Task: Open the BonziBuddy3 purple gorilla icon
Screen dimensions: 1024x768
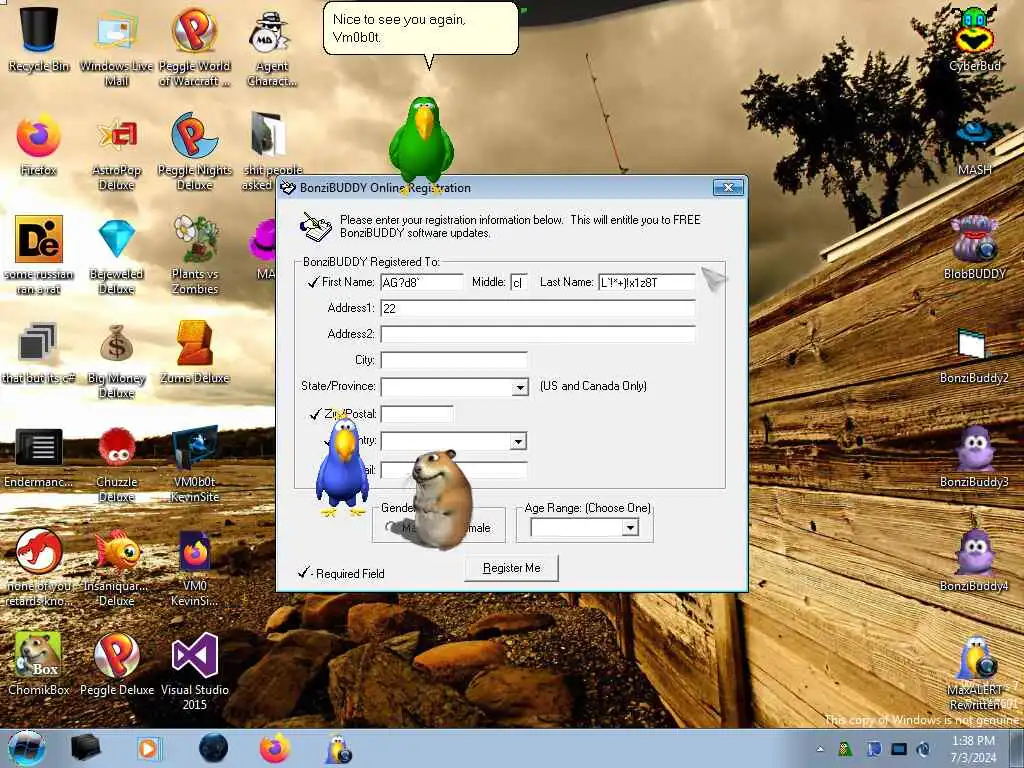Action: (974, 456)
